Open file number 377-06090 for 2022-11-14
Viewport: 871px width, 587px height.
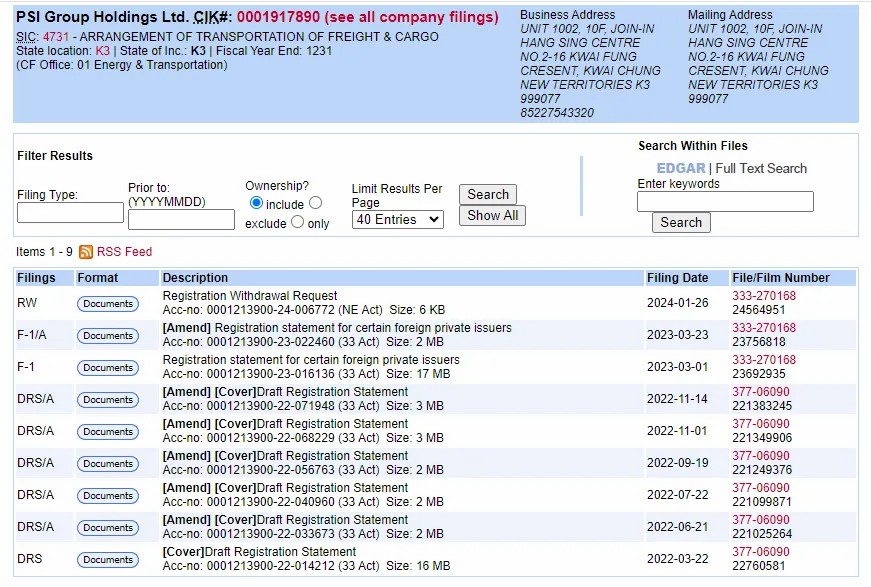pyautogui.click(x=760, y=392)
